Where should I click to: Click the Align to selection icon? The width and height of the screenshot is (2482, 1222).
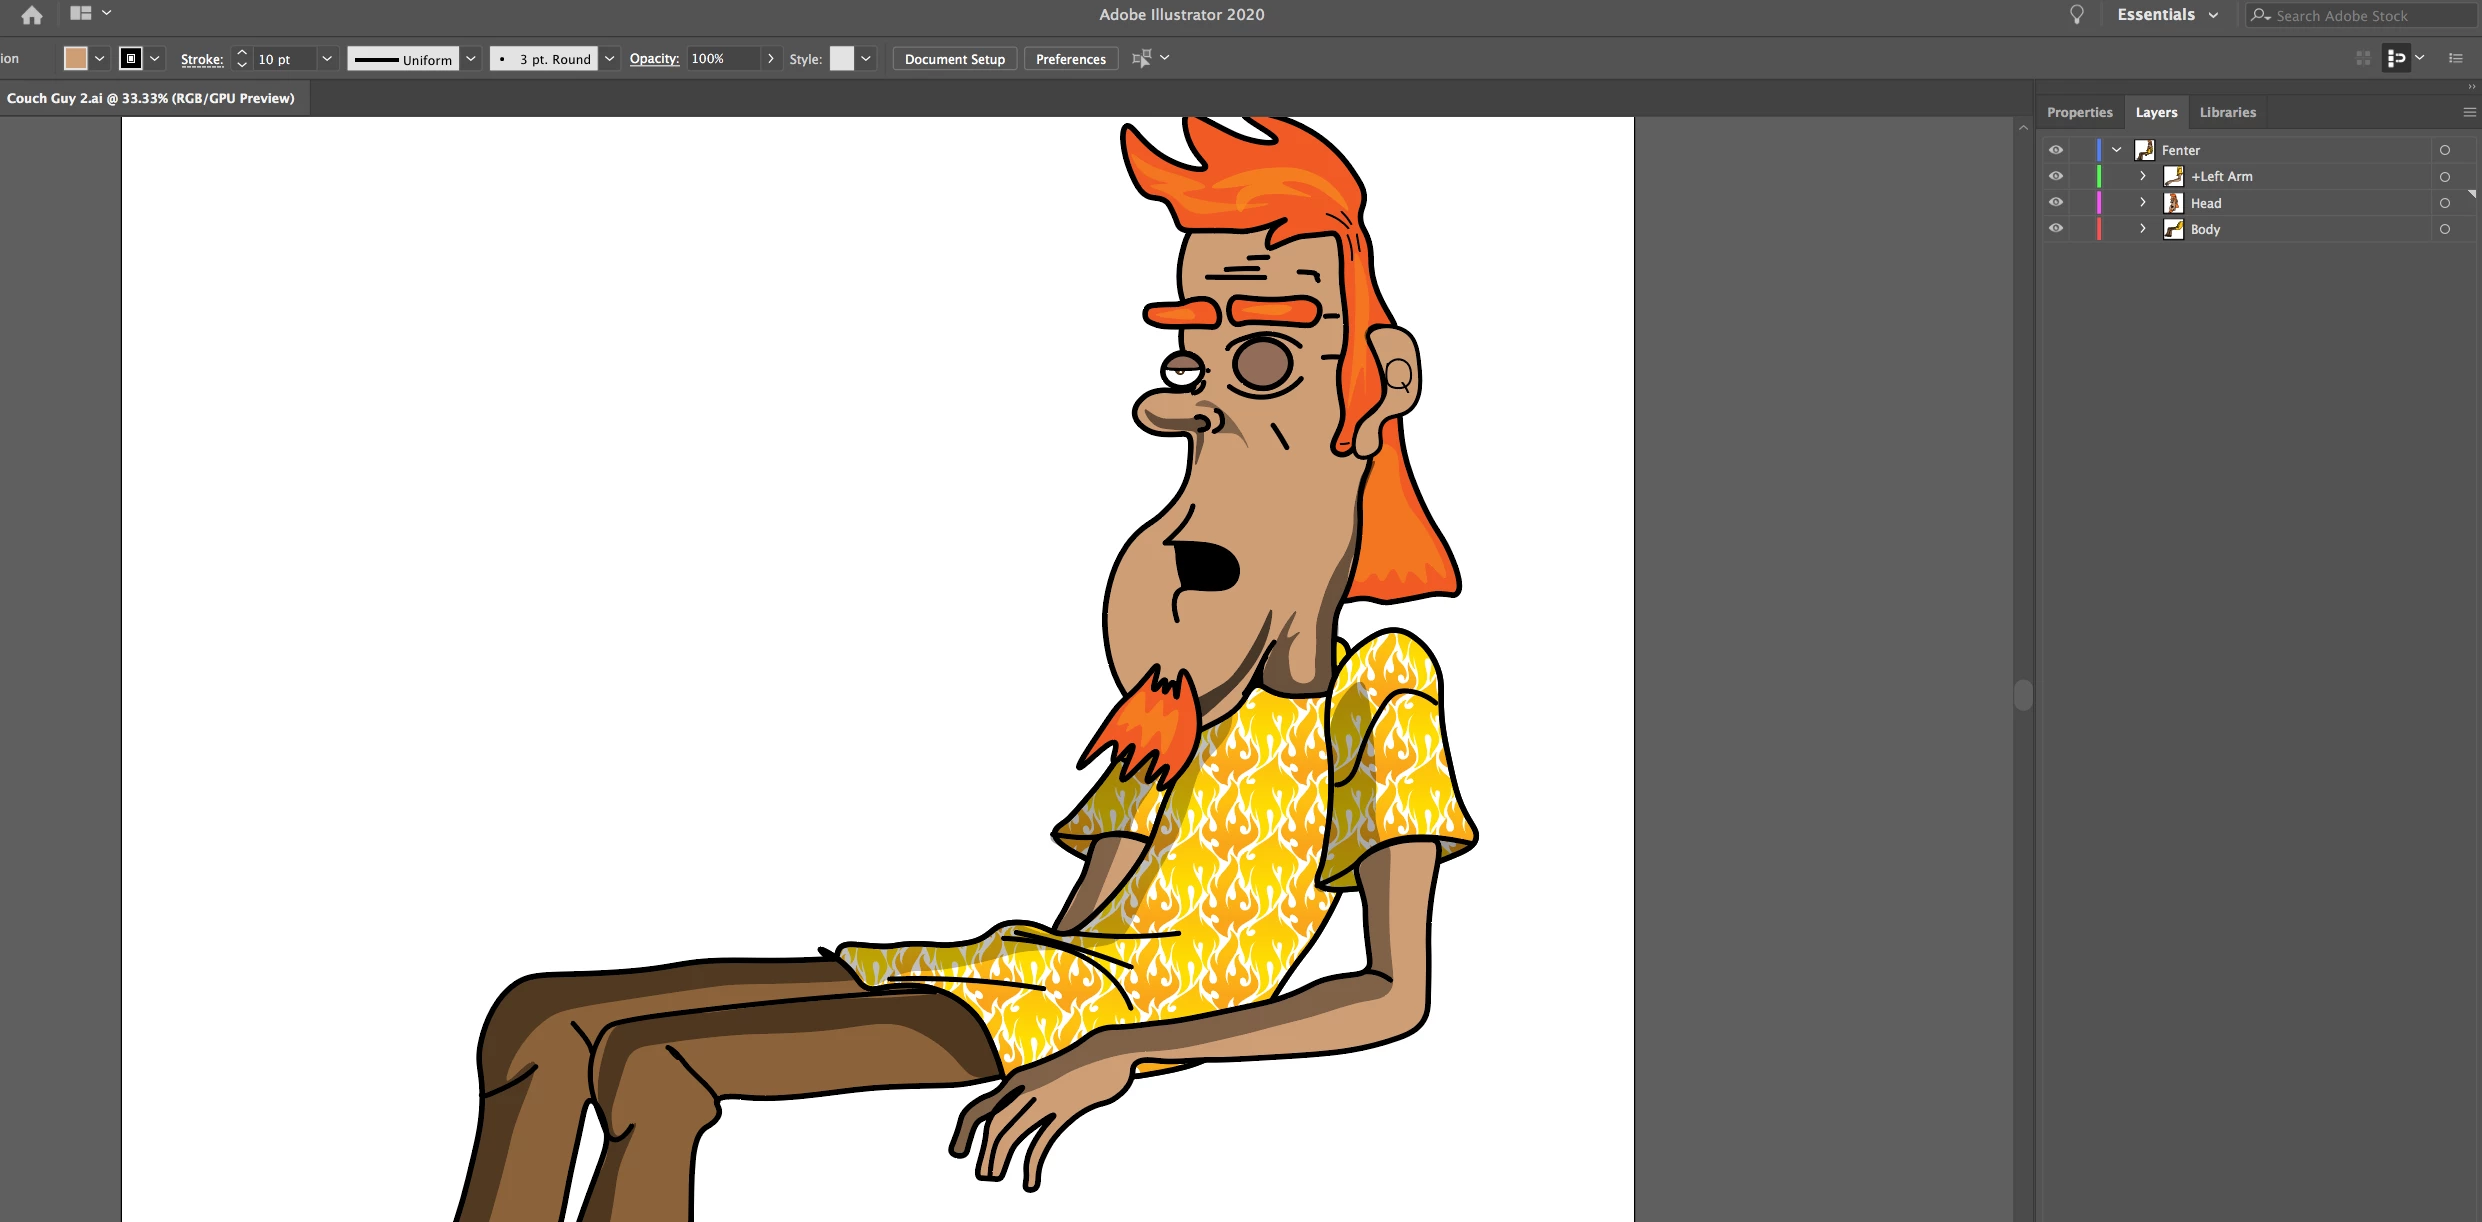coord(1141,59)
